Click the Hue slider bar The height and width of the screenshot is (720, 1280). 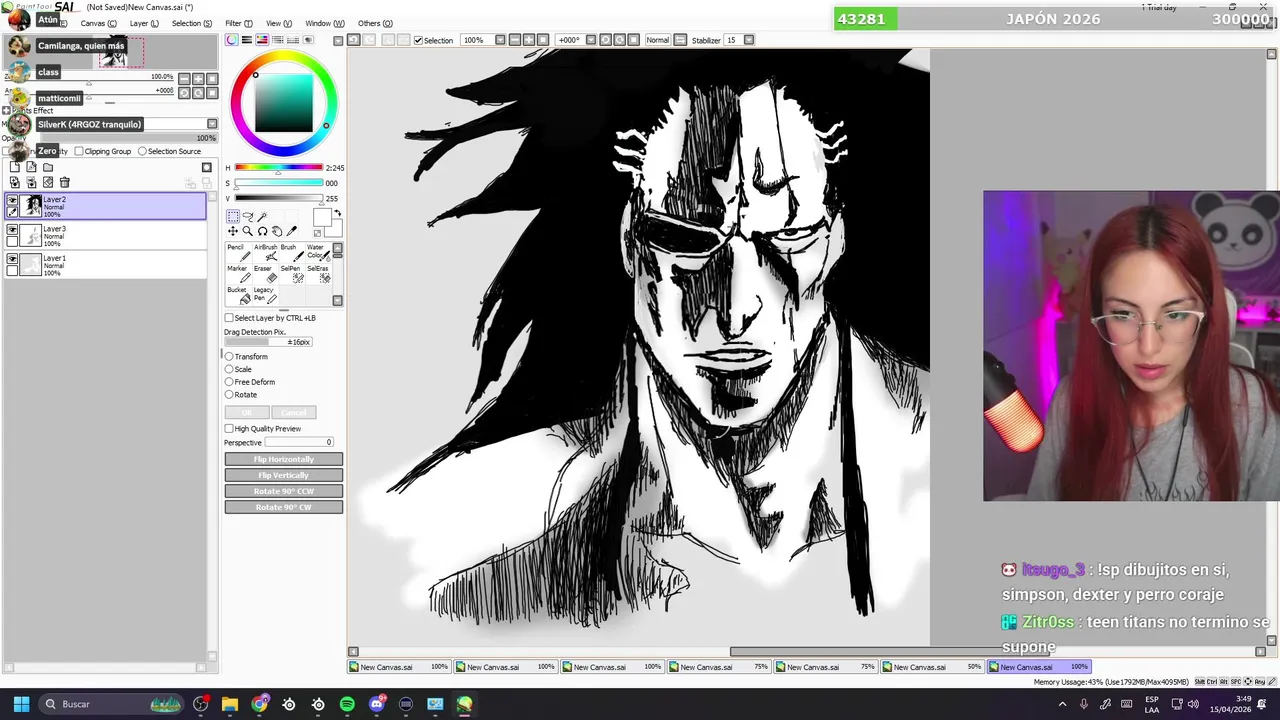278,168
